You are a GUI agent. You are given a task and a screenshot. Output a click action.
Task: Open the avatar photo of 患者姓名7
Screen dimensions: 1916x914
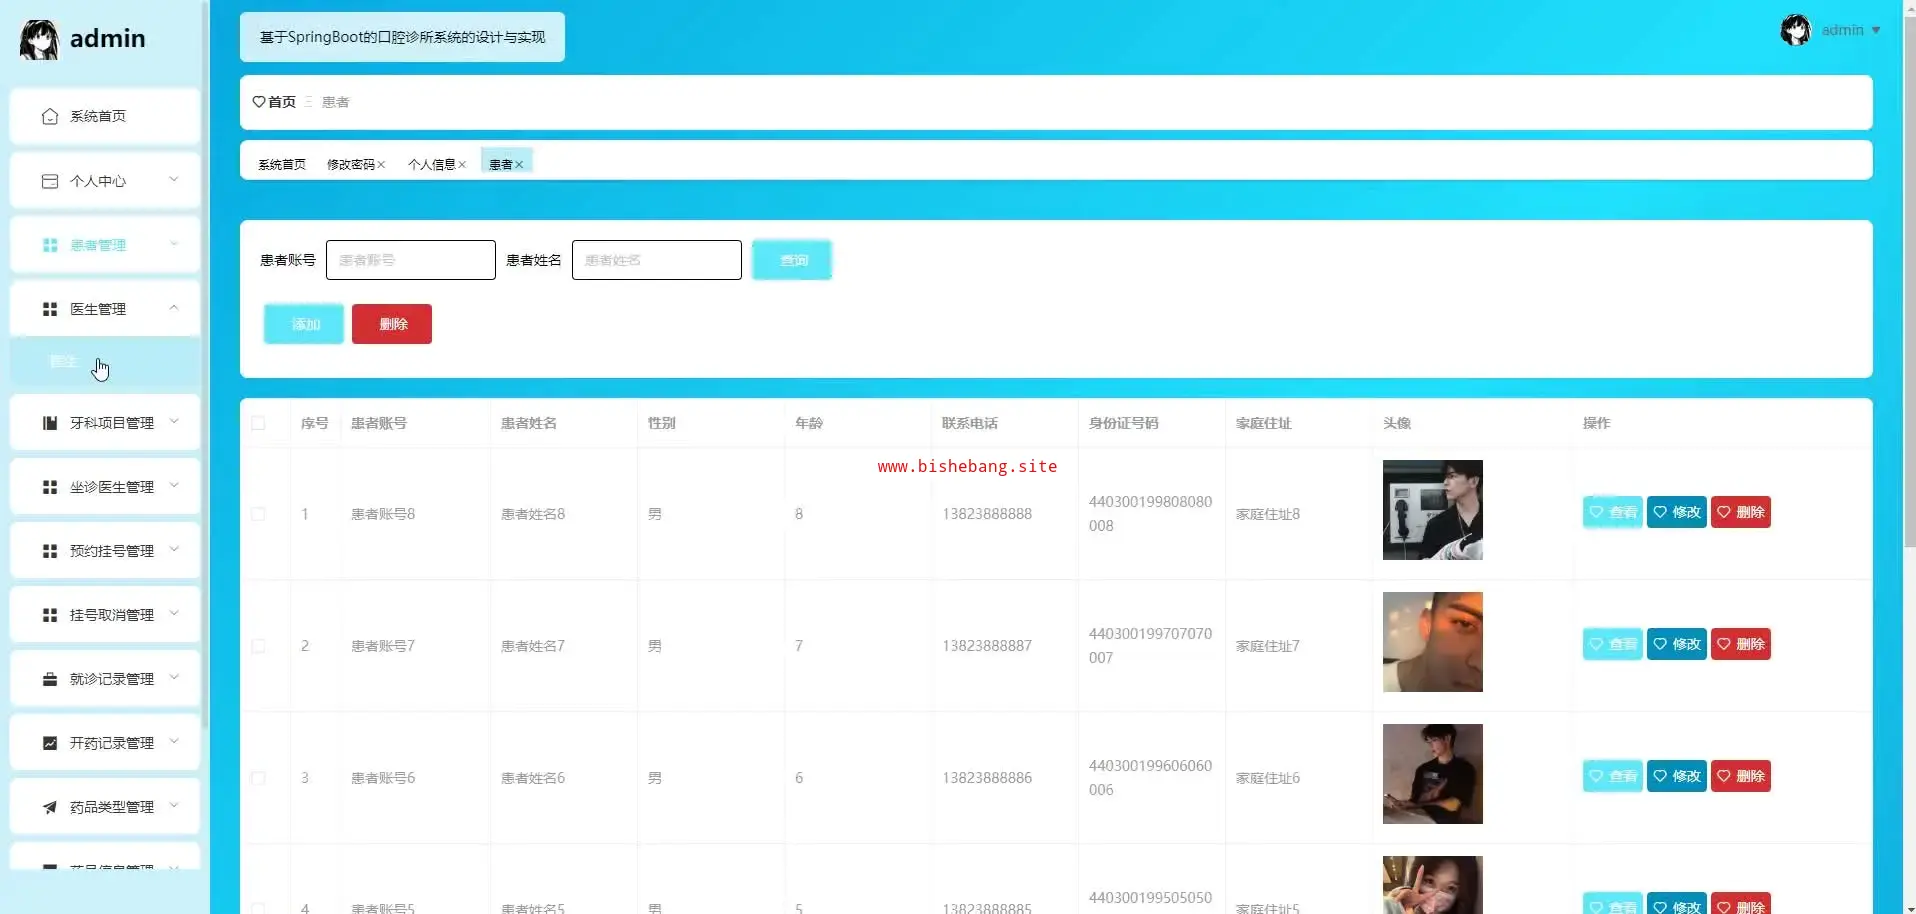coord(1433,642)
